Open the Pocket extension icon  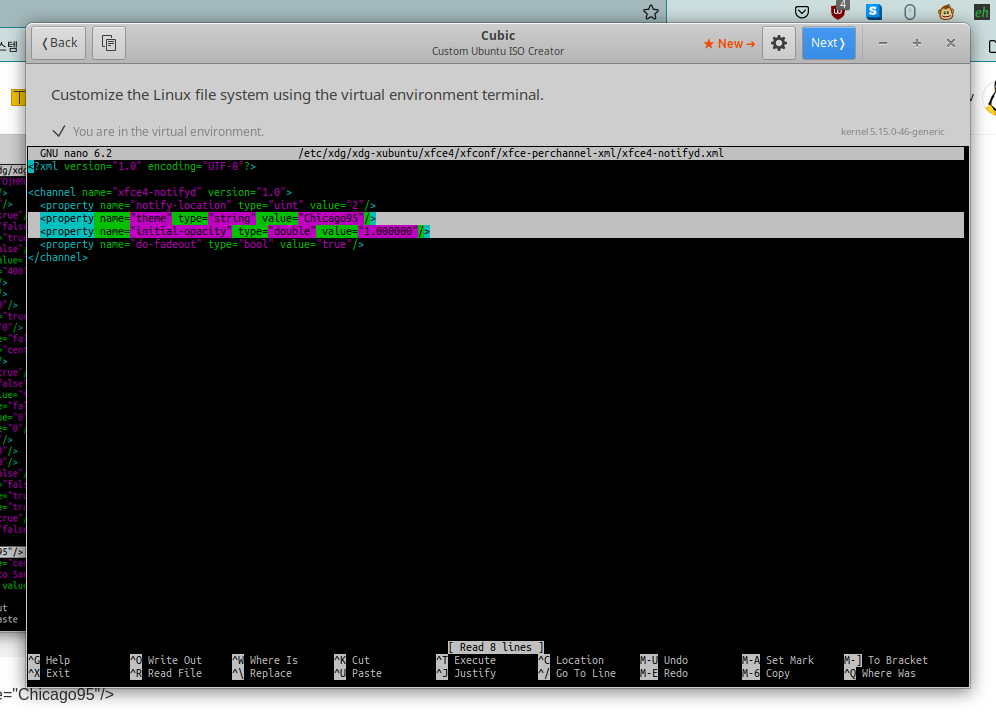(802, 12)
